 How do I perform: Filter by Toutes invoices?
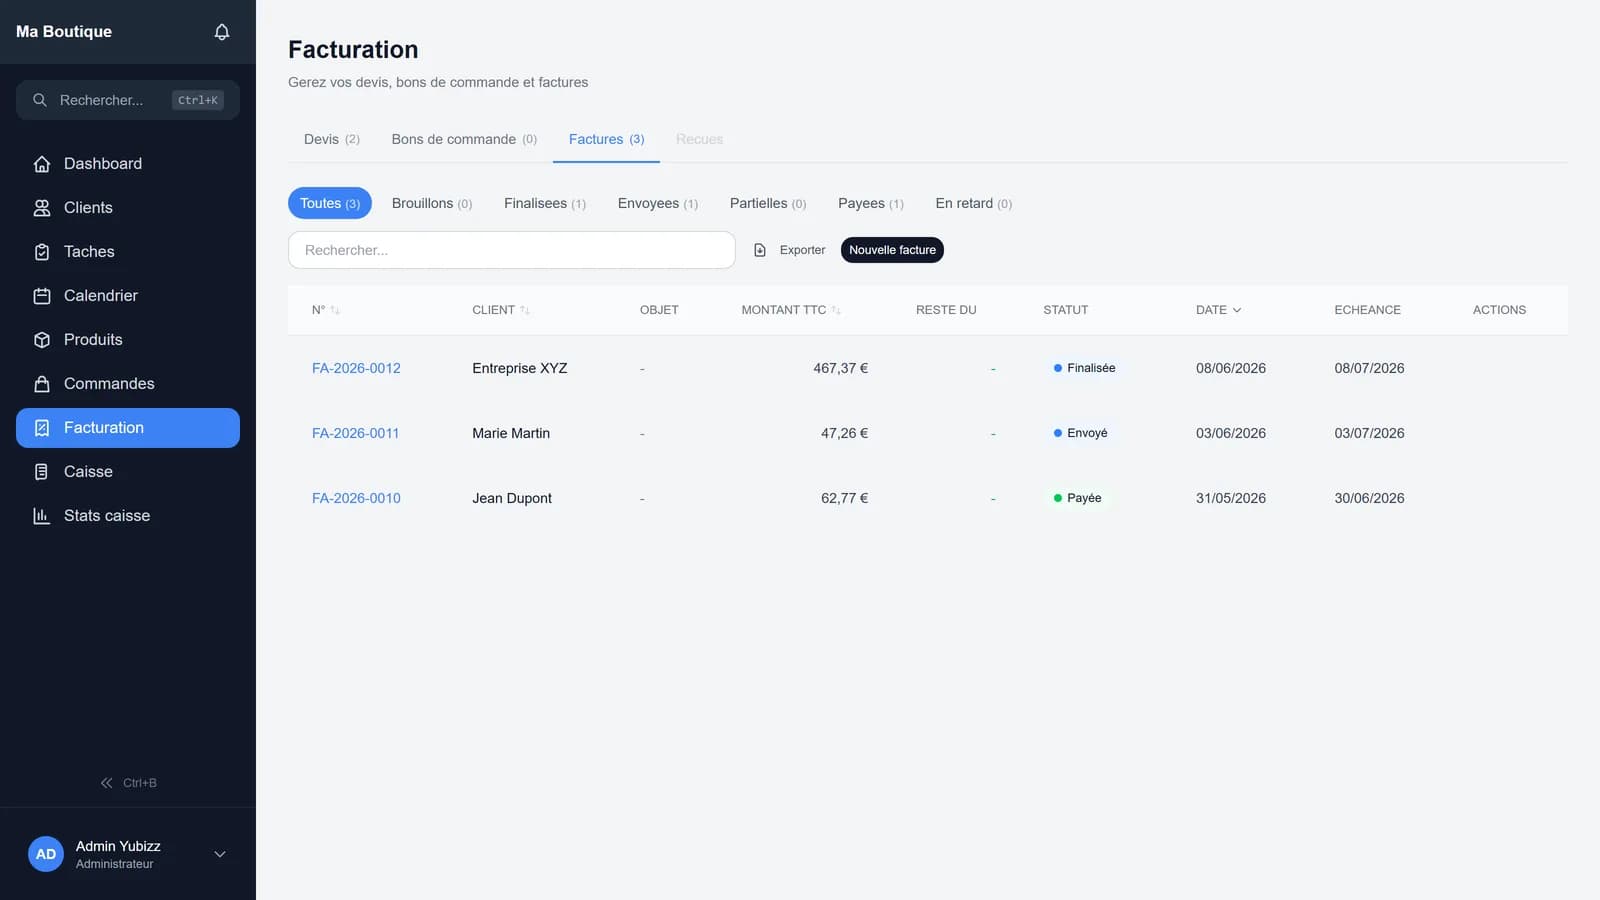coord(330,203)
